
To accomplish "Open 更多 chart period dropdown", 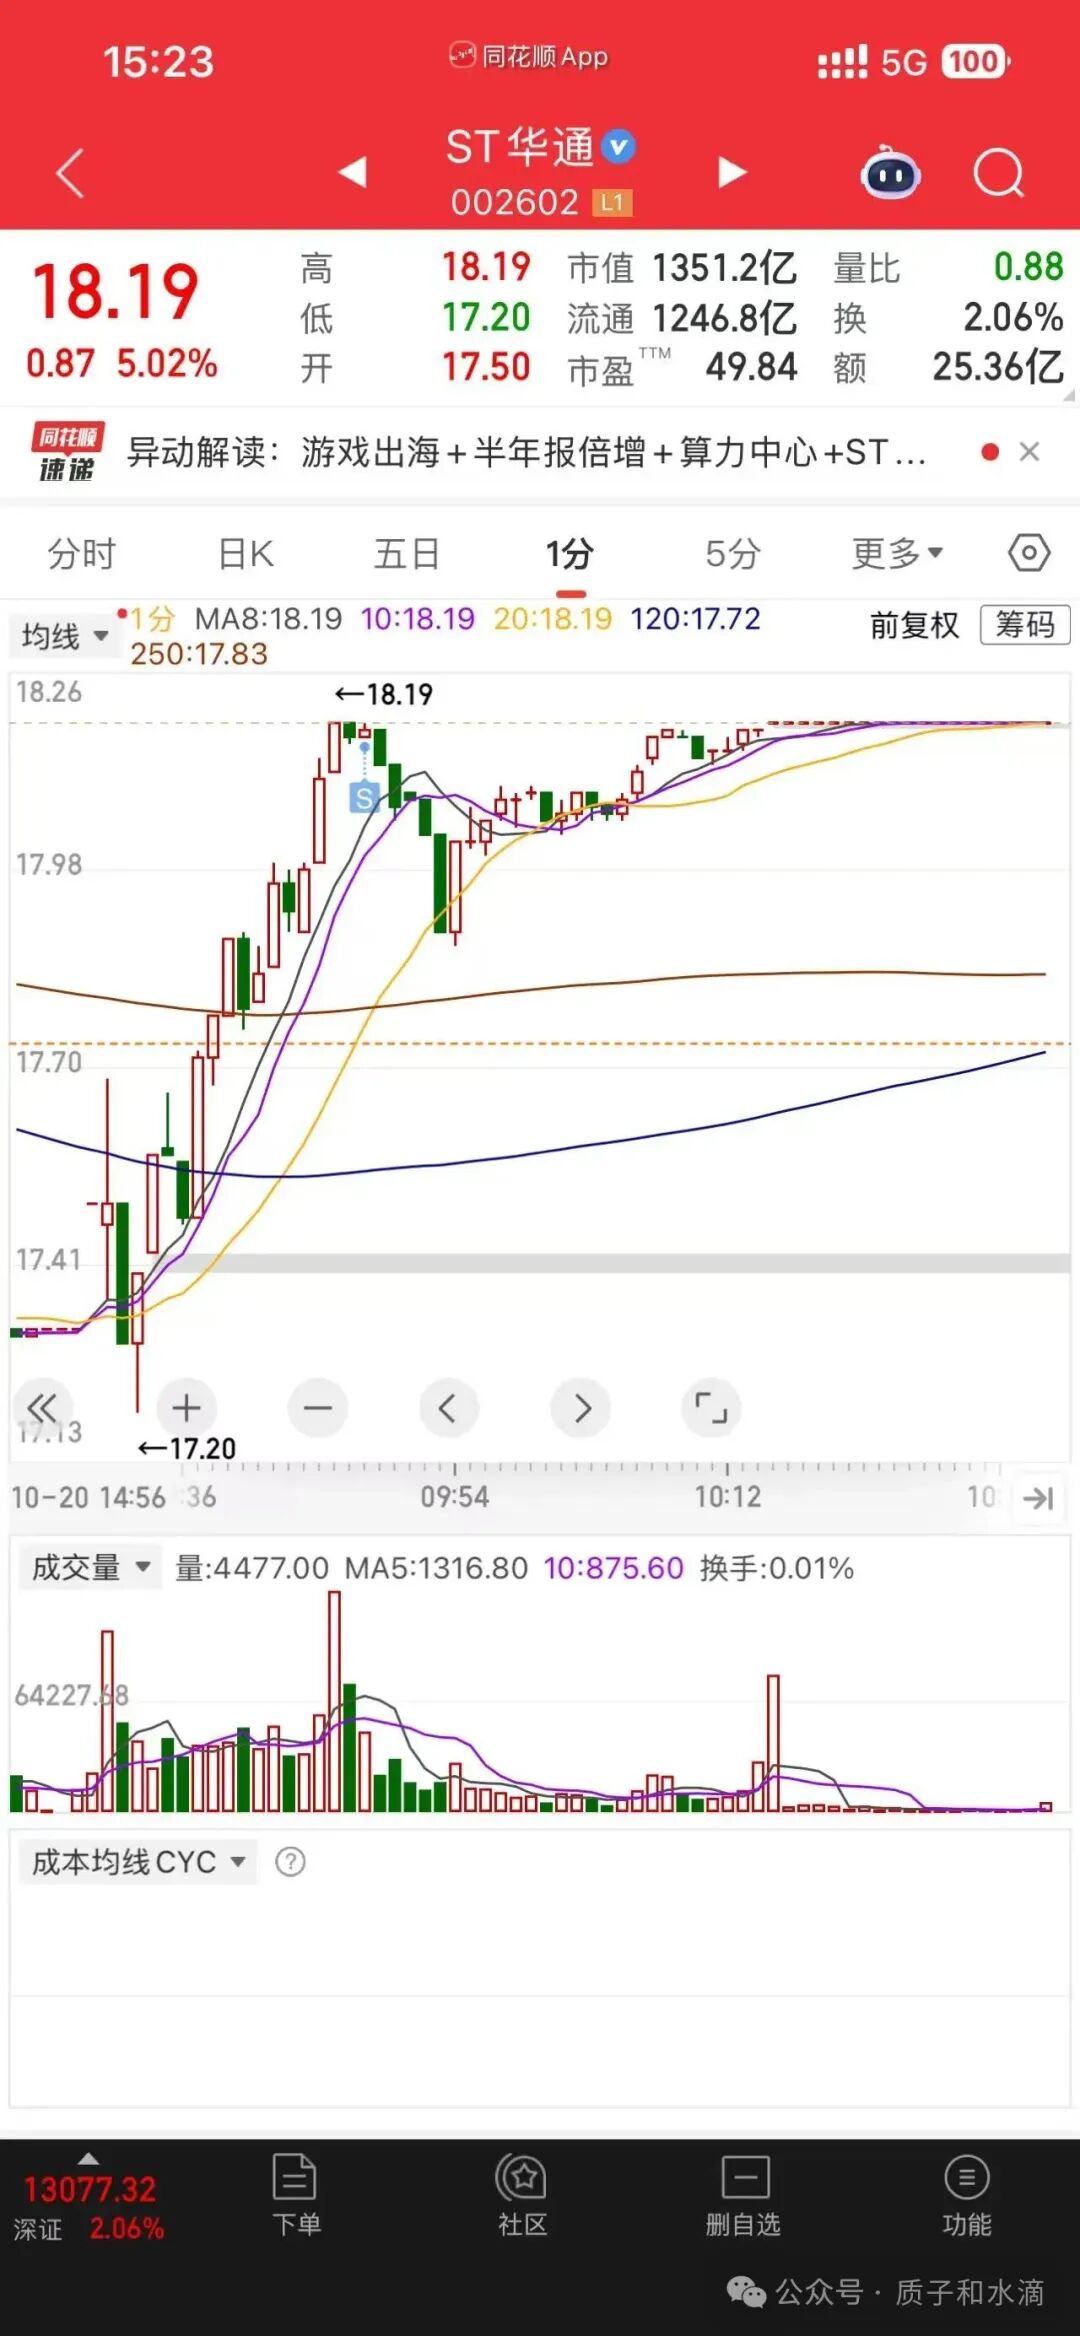I will click(897, 553).
